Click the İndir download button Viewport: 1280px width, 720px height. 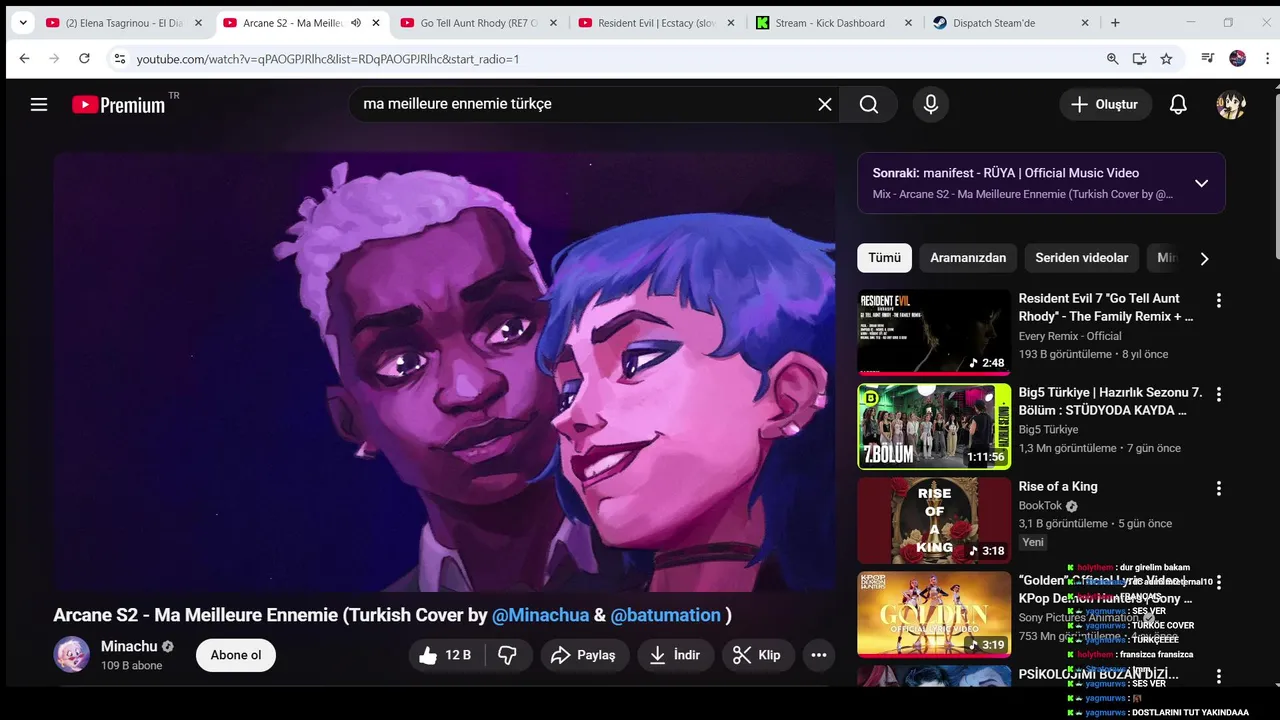pyautogui.click(x=675, y=655)
